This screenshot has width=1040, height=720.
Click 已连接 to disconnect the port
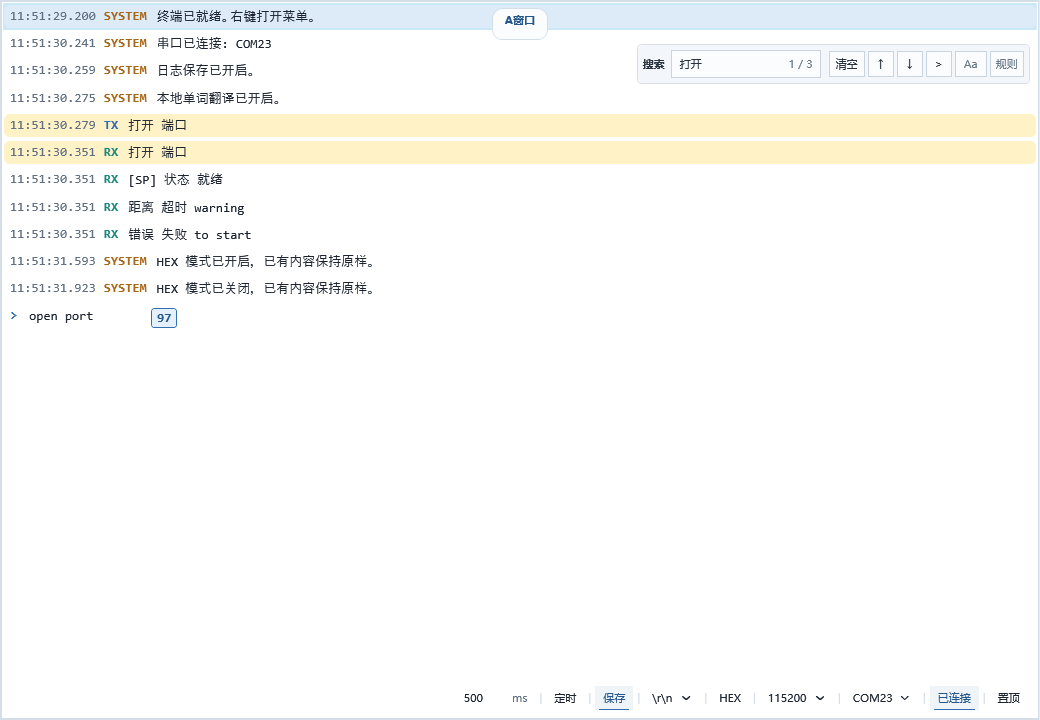tap(953, 698)
